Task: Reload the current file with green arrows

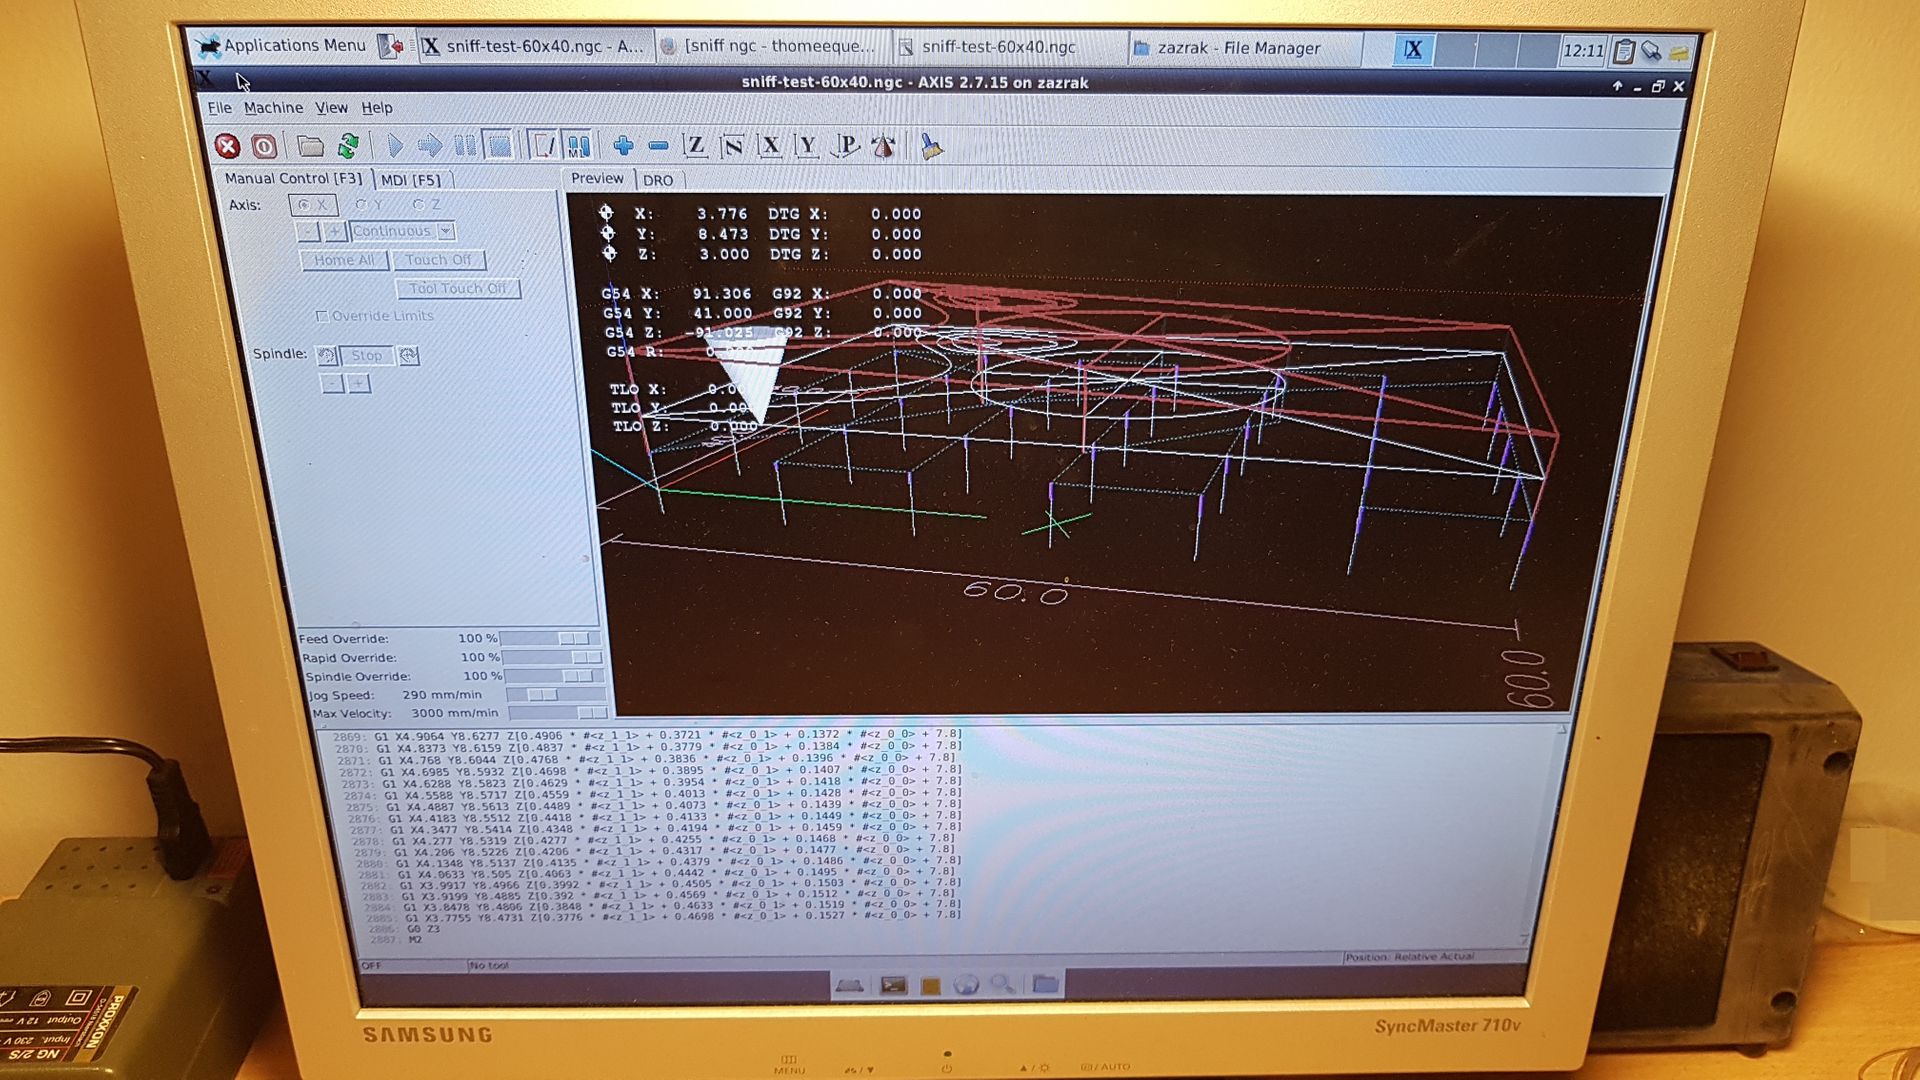Action: 348,147
